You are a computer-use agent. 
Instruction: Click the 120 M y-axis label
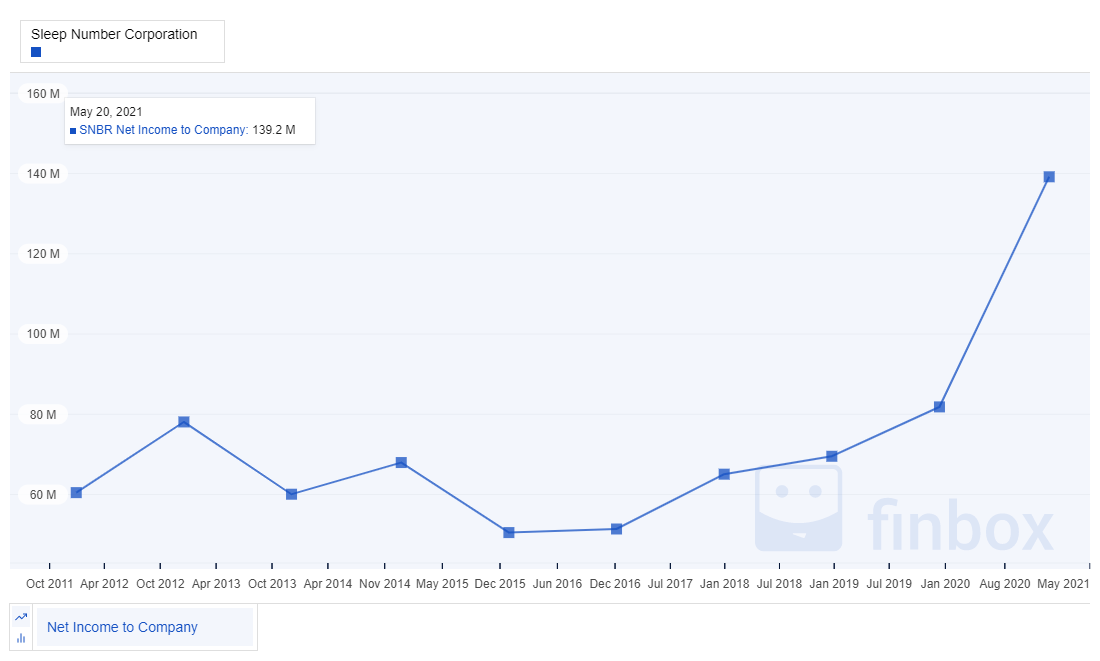(43, 253)
